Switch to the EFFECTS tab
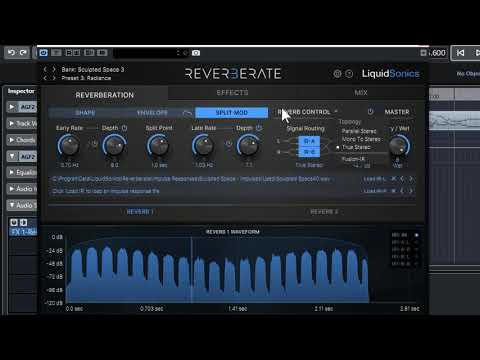 click(x=232, y=93)
